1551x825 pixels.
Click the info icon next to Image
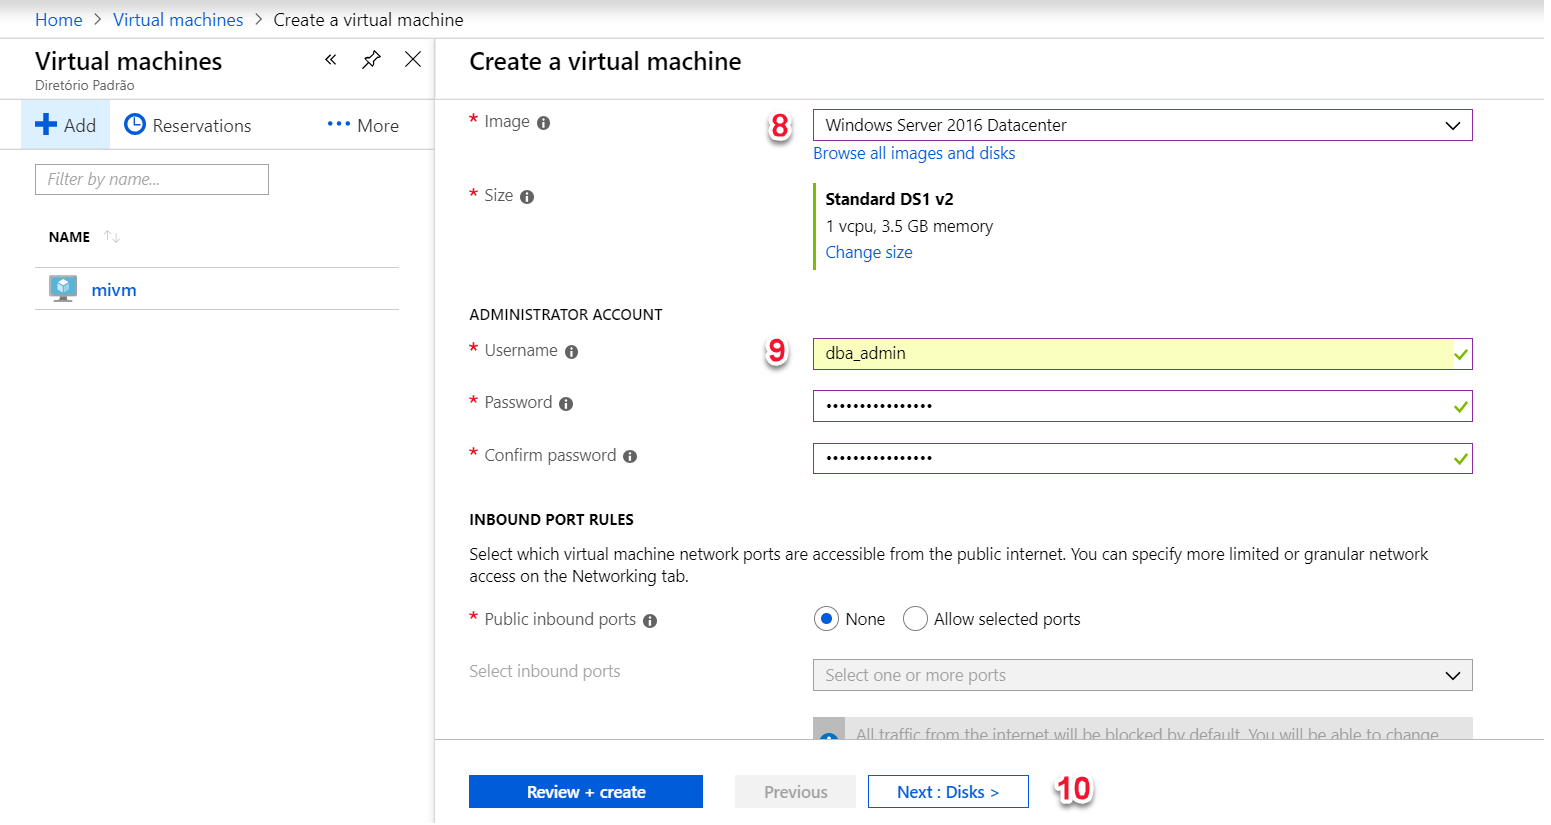coord(543,123)
